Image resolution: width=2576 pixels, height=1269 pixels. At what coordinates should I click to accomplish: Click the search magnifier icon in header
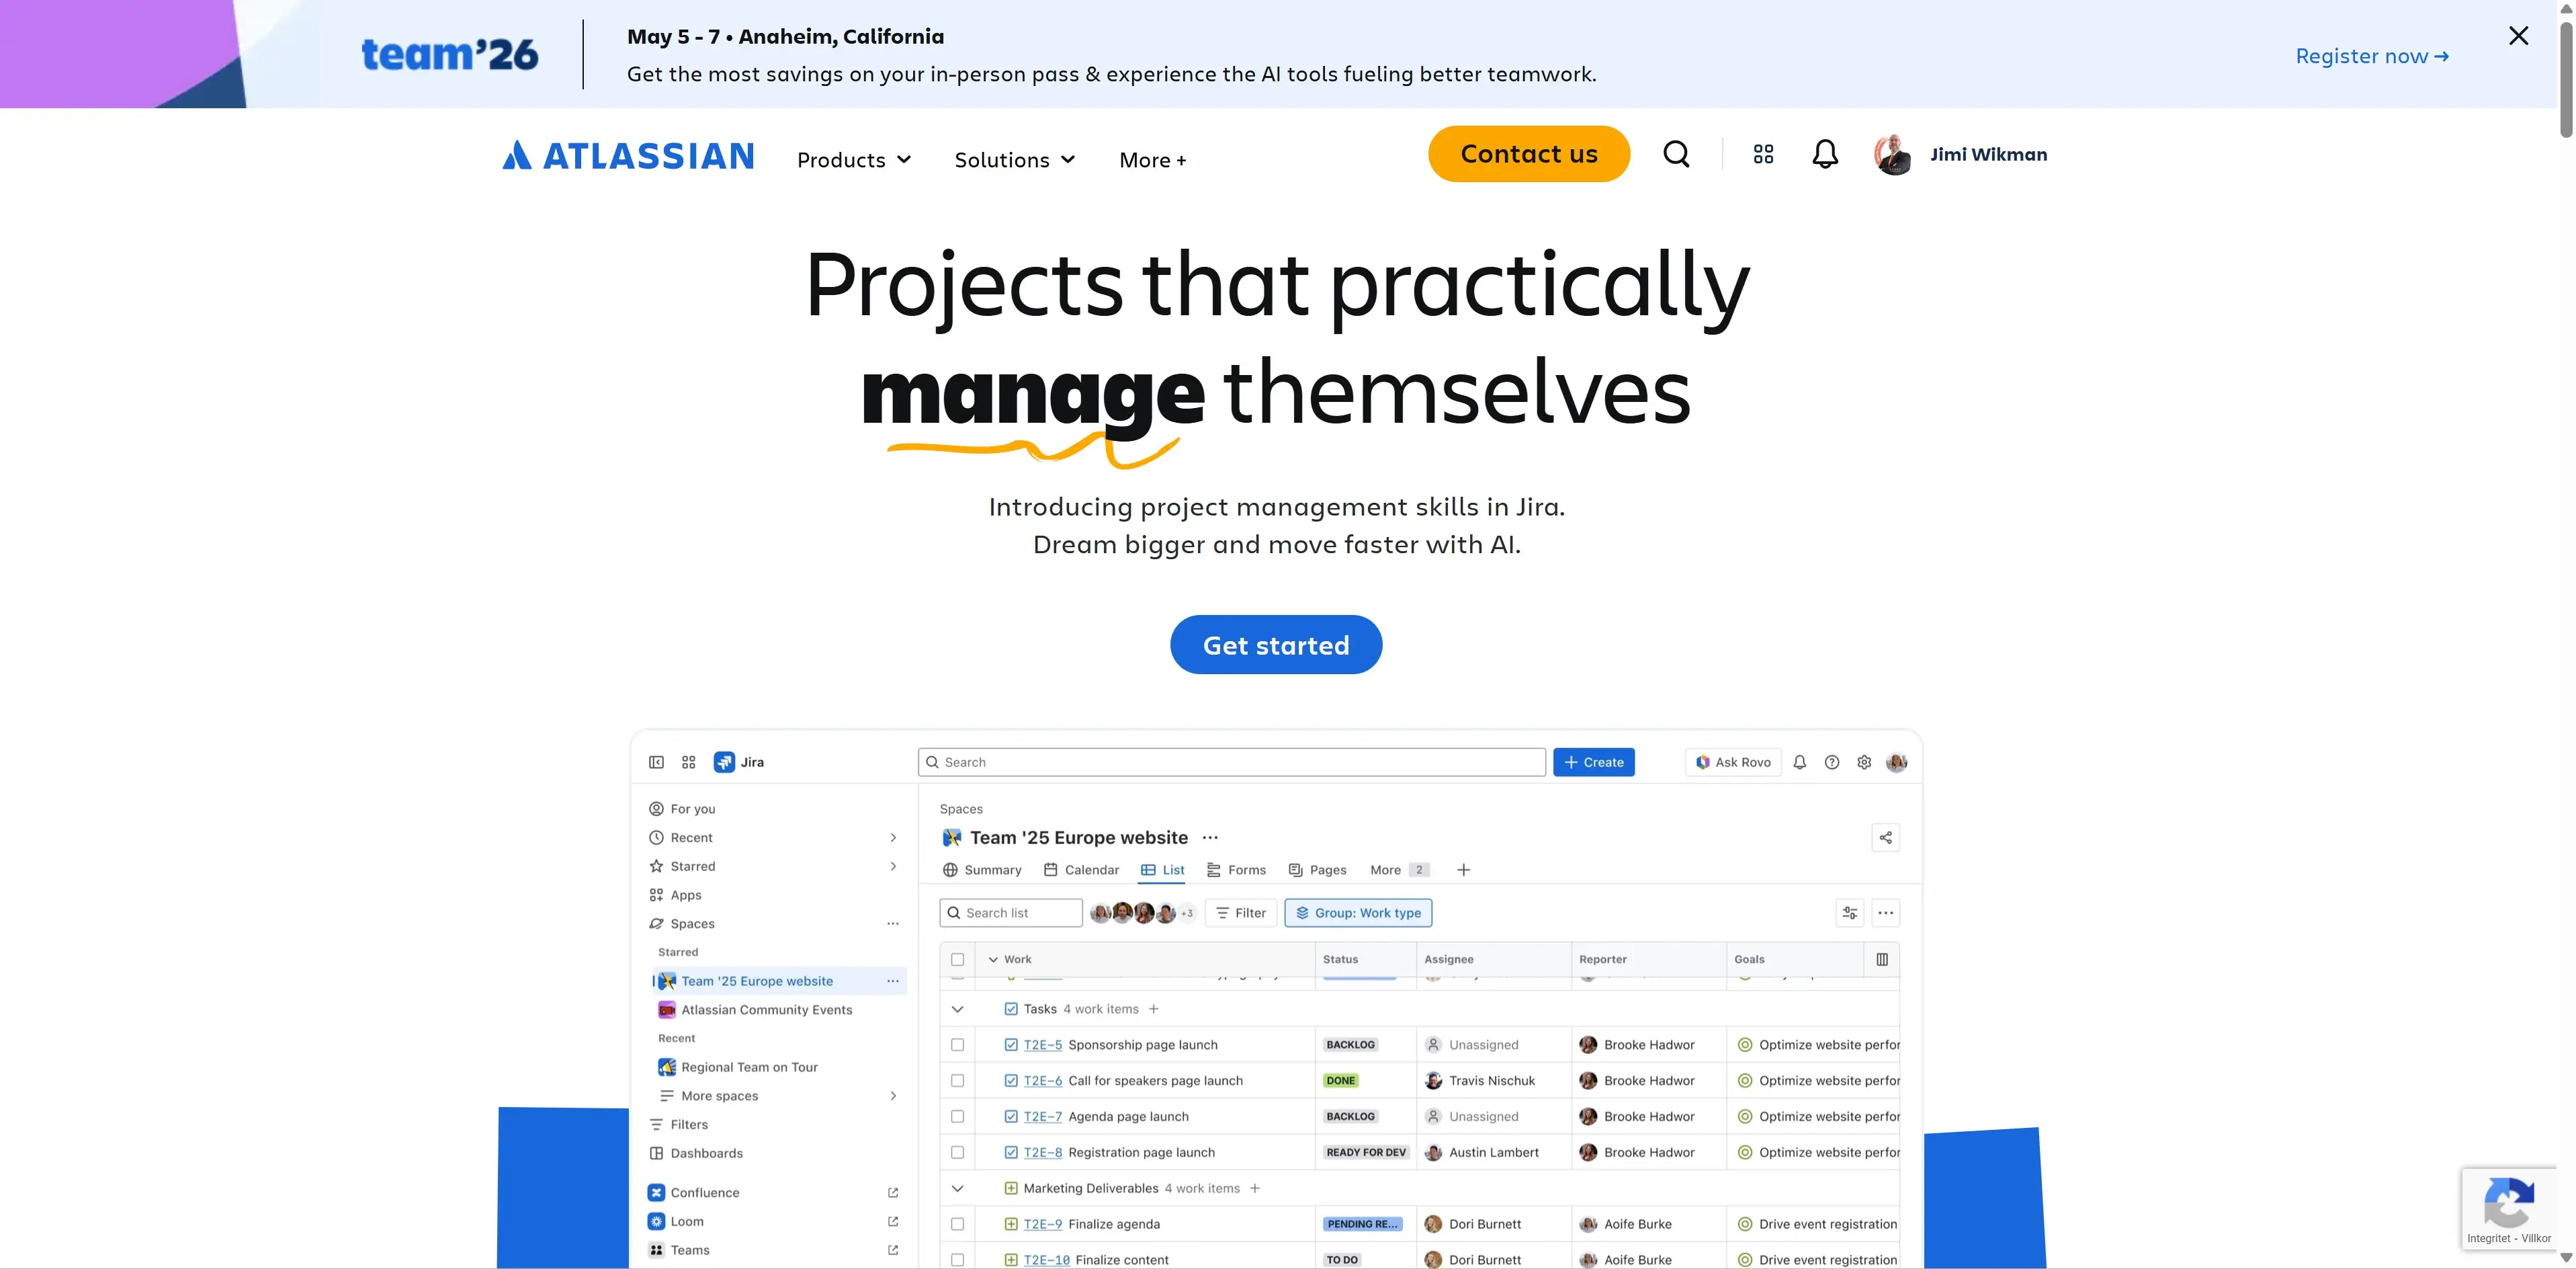point(1676,154)
